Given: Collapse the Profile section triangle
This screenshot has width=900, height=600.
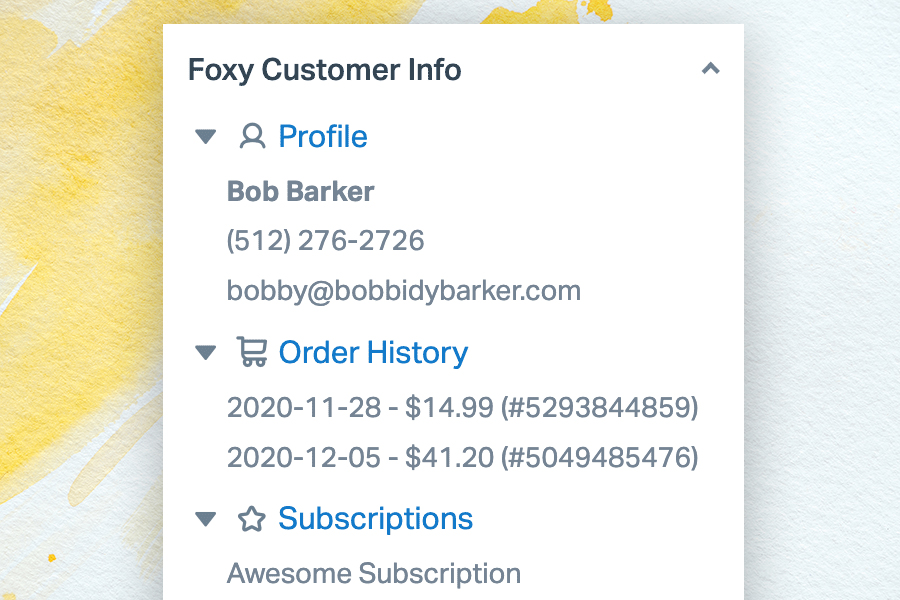Looking at the screenshot, I should (205, 137).
